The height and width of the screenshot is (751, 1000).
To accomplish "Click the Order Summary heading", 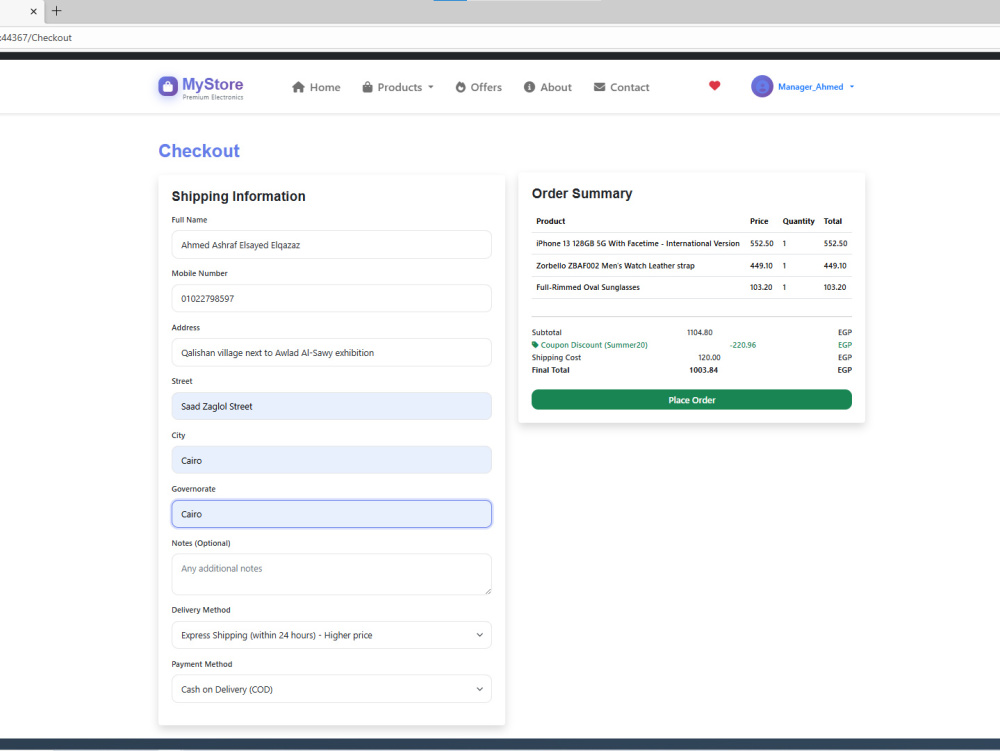I will [582, 194].
